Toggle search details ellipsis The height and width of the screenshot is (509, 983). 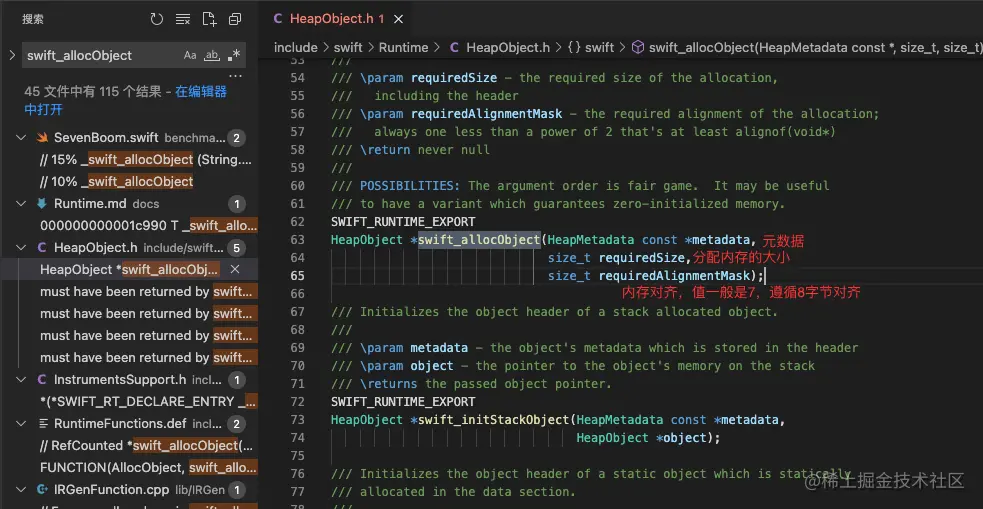[235, 76]
